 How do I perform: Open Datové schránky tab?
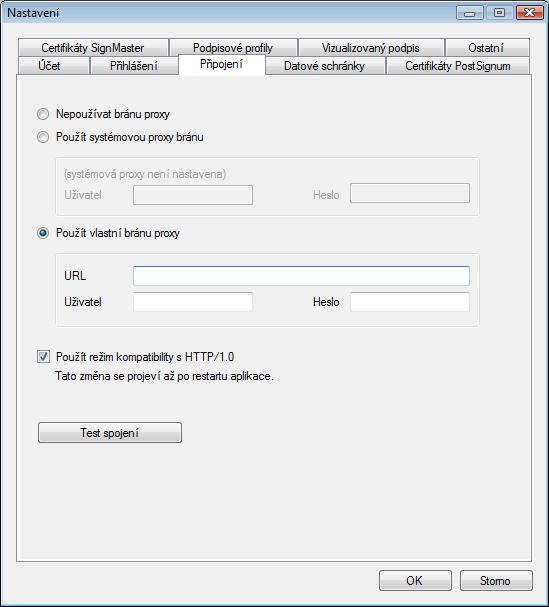pos(324,66)
